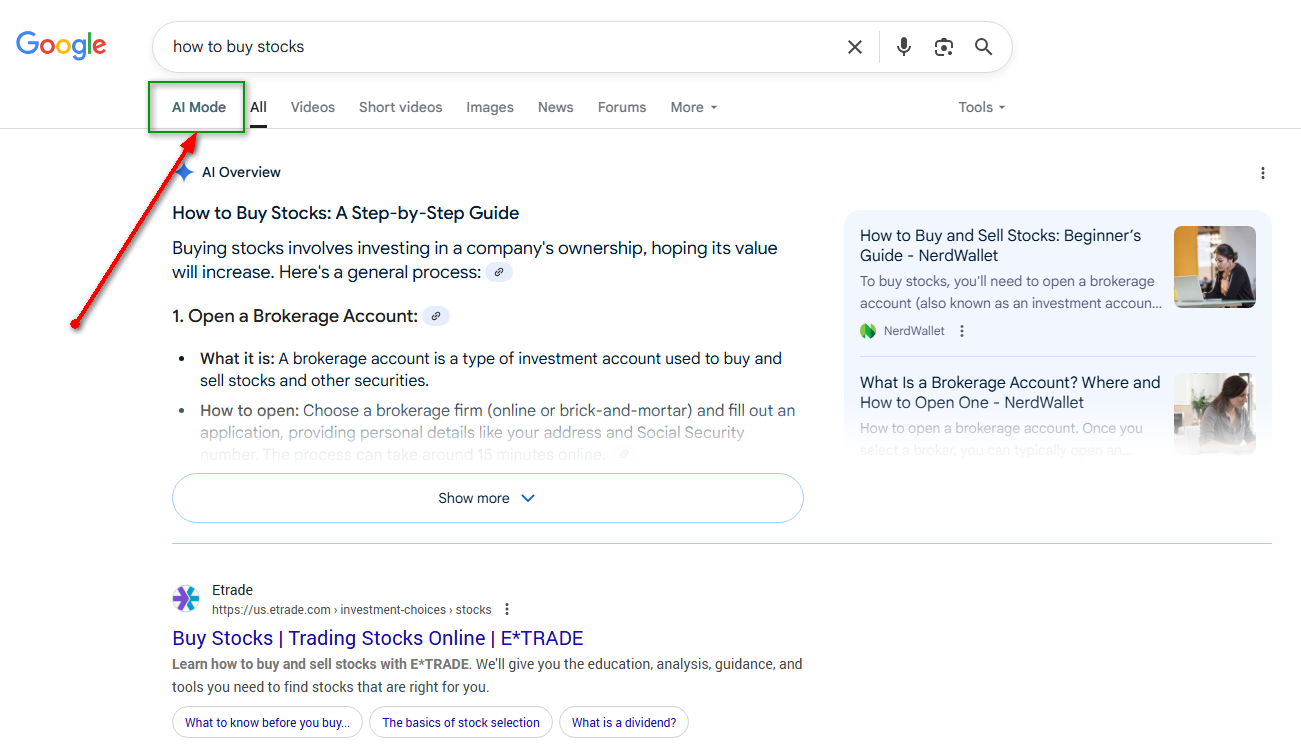Open the "What is a dividend?" chip
Image resolution: width=1301 pixels, height=753 pixels.
coord(624,722)
